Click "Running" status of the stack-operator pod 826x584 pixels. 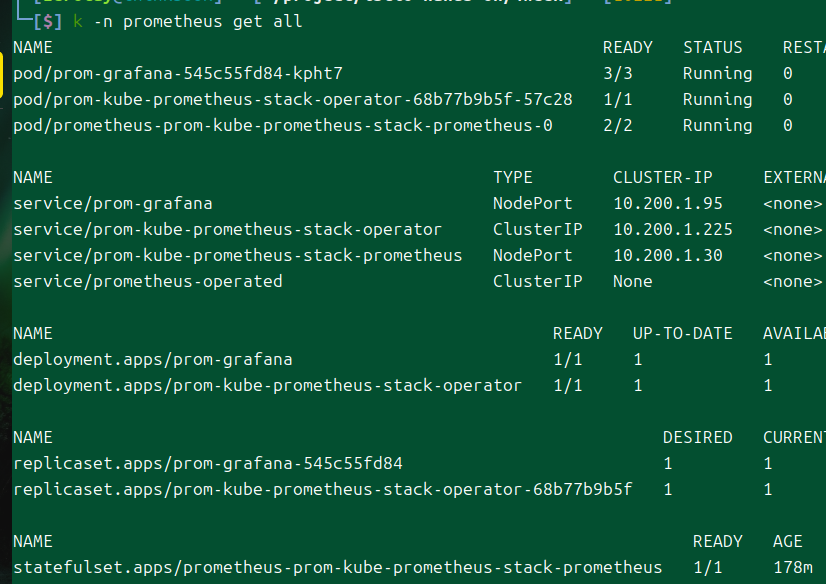tap(717, 99)
